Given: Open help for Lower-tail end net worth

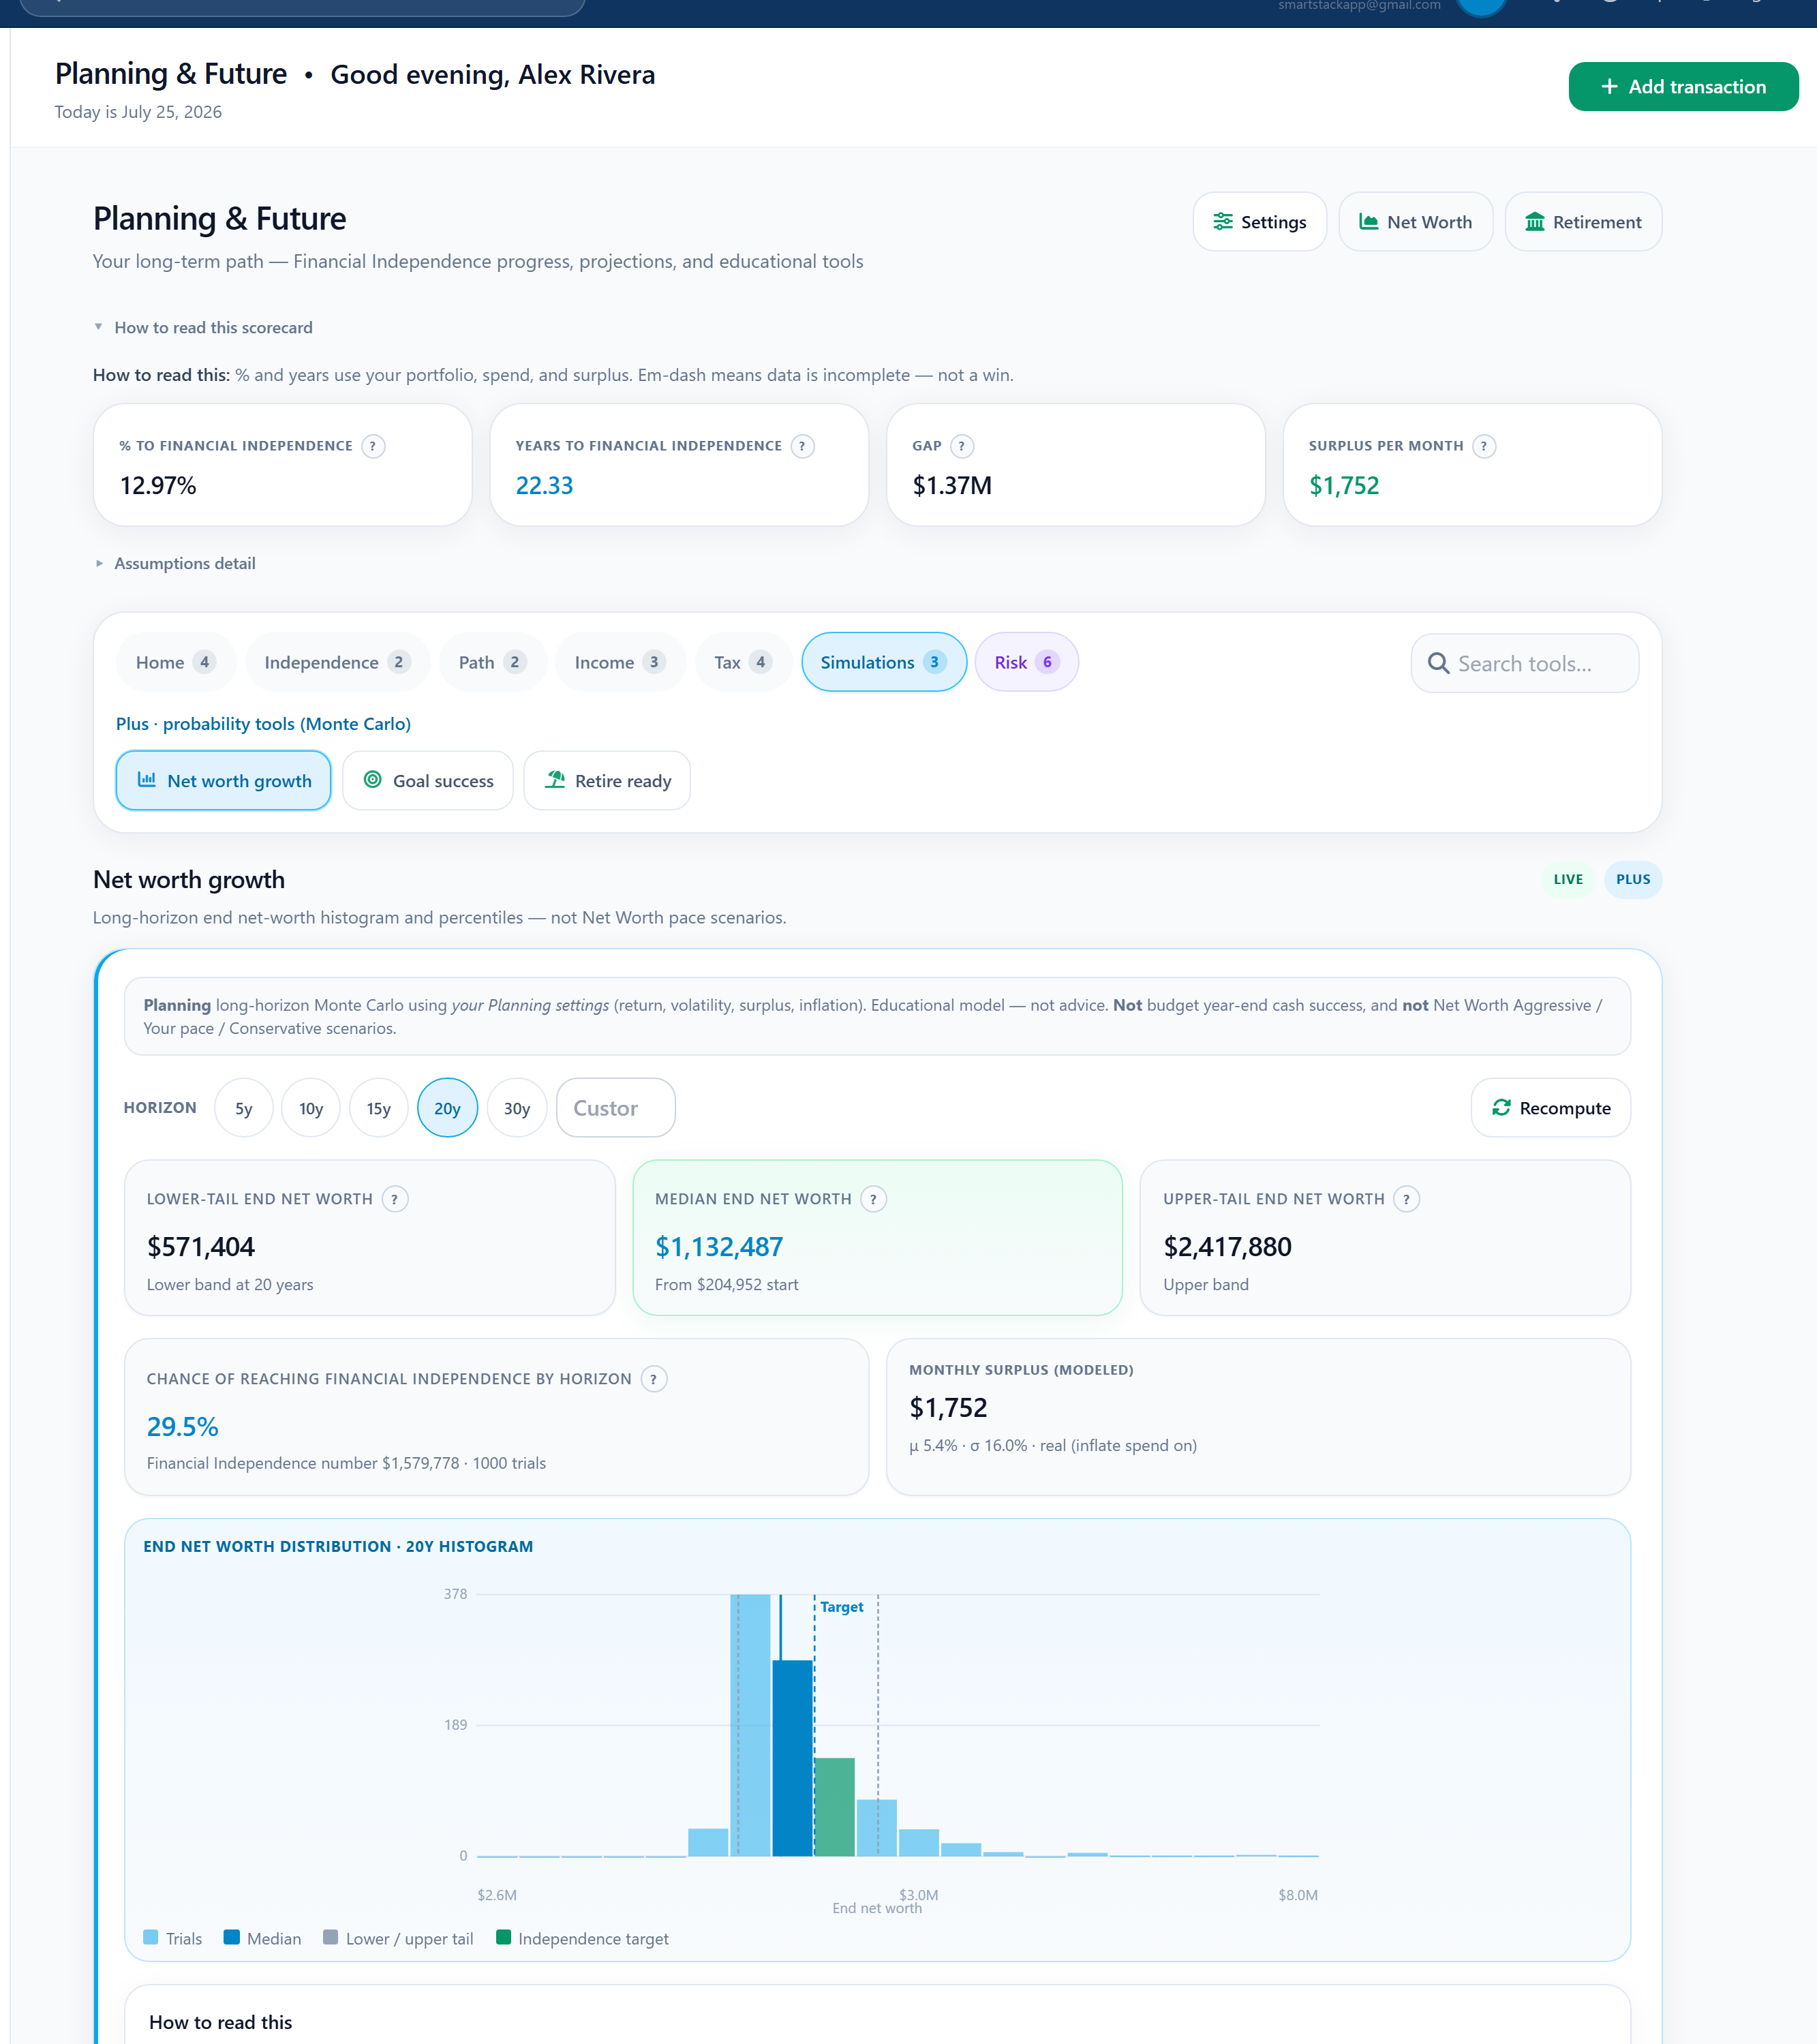Looking at the screenshot, I should coord(395,1199).
